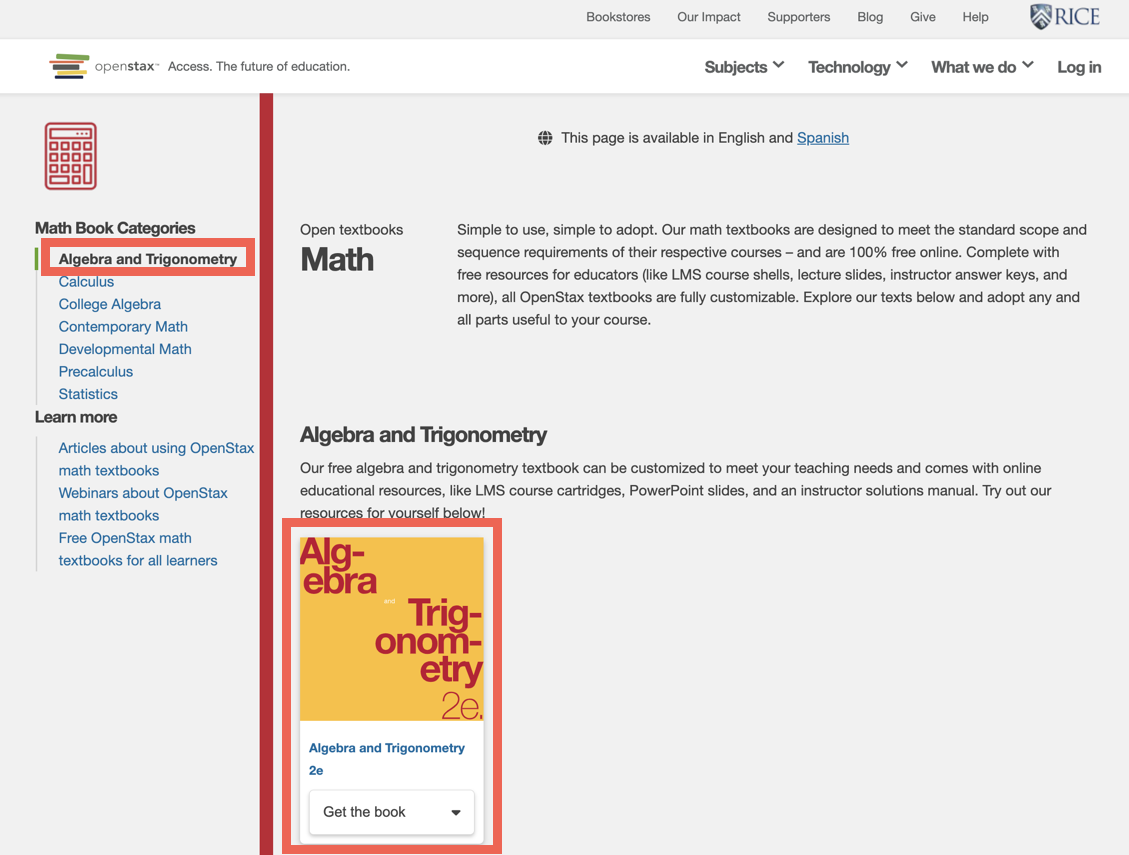Open the OpenStax Blog
Viewport: 1129px width, 855px height.
click(870, 17)
